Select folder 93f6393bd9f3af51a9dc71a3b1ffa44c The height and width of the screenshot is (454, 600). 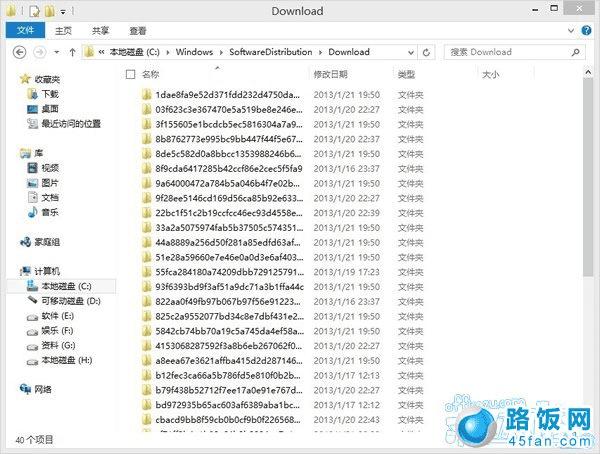click(x=230, y=287)
